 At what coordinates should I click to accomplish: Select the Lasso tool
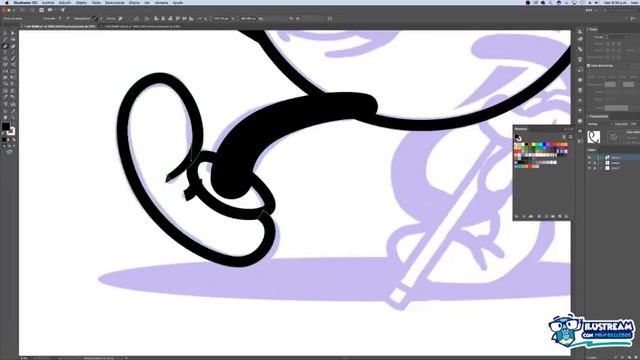click(x=13, y=40)
